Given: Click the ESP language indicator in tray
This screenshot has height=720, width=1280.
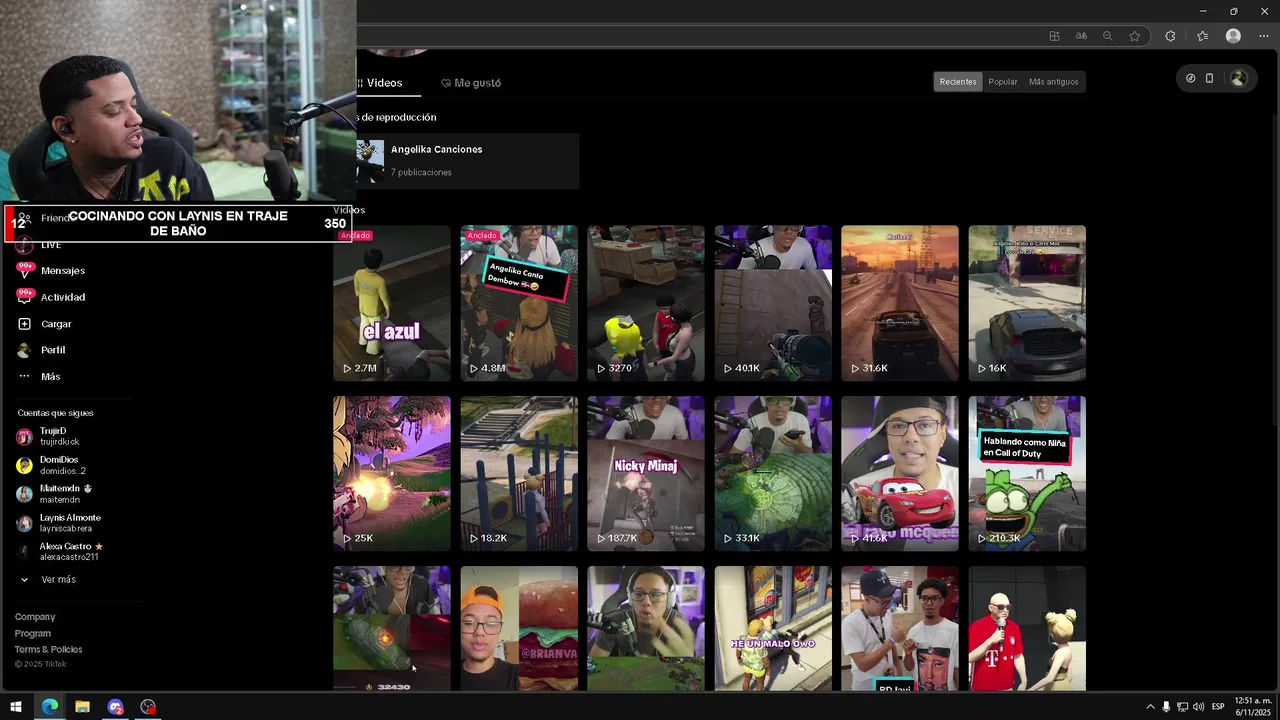Looking at the screenshot, I should (x=1218, y=707).
